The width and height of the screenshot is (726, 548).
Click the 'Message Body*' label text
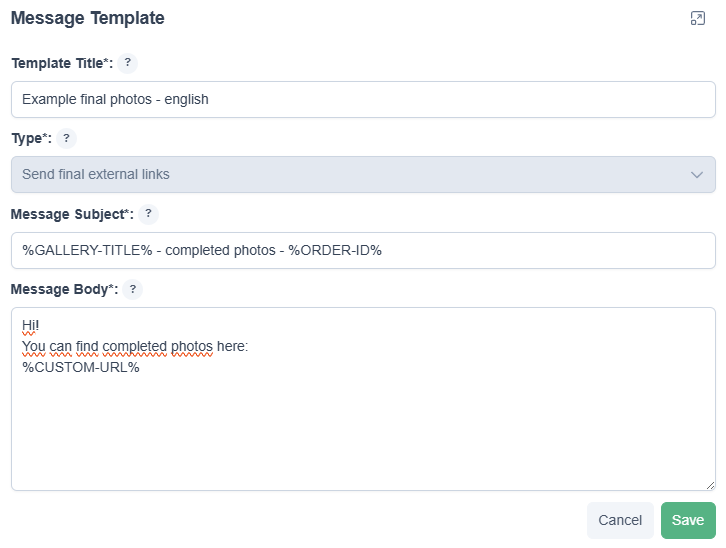64,289
